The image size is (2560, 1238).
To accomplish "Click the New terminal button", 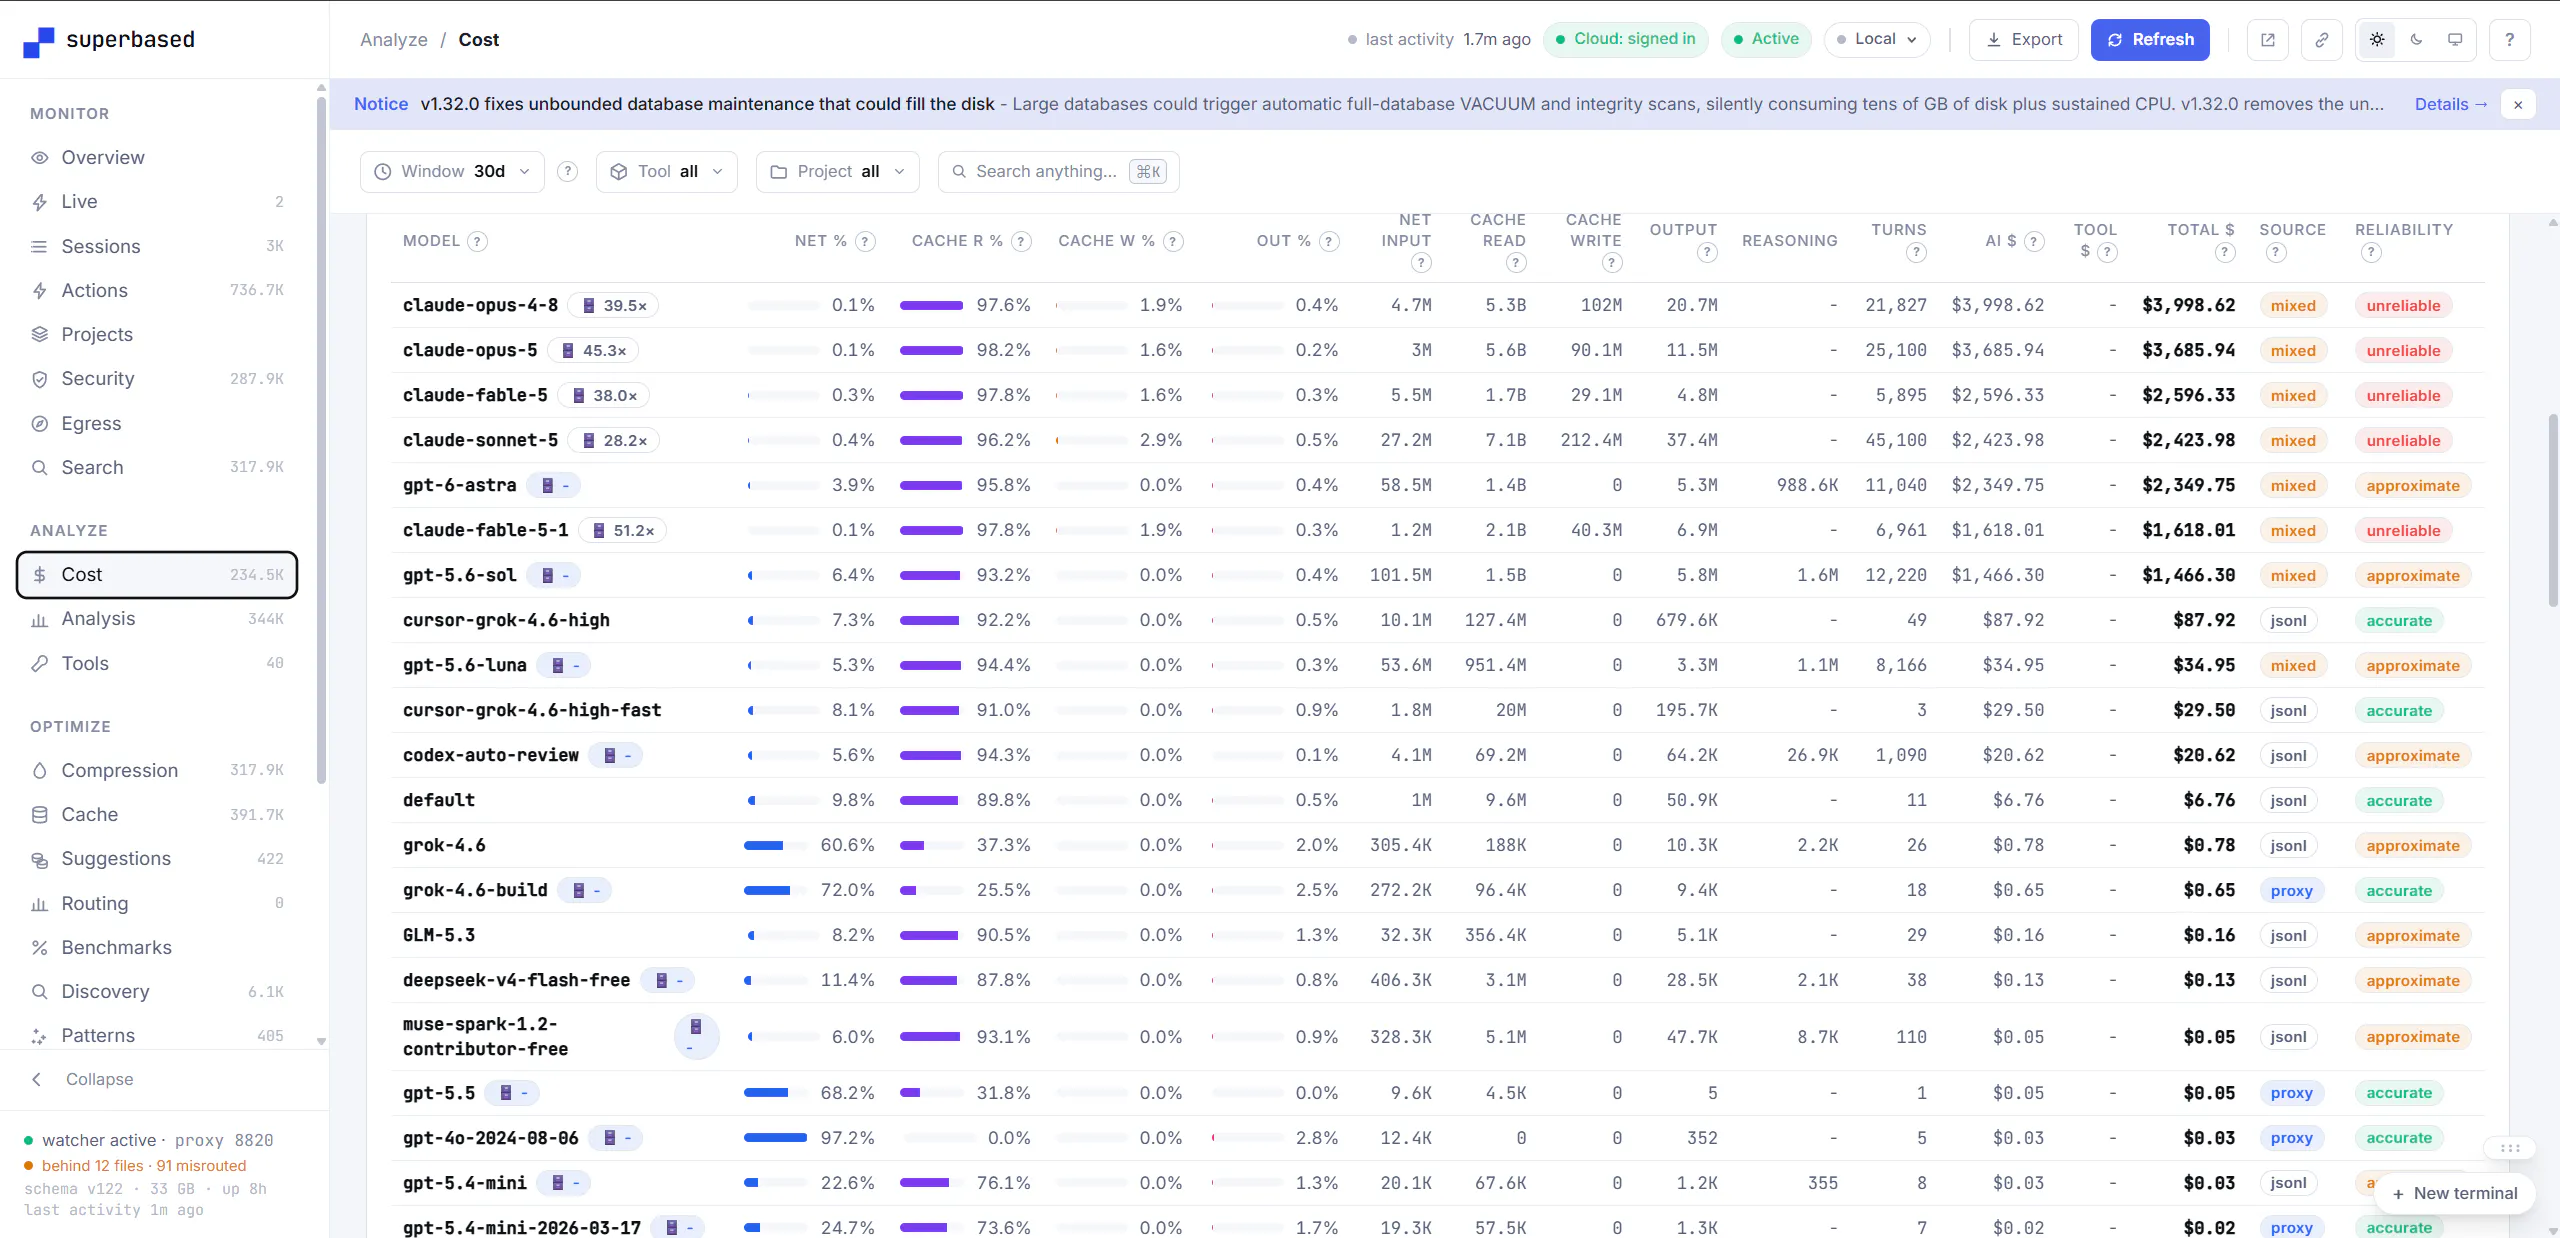I will coord(2453,1194).
